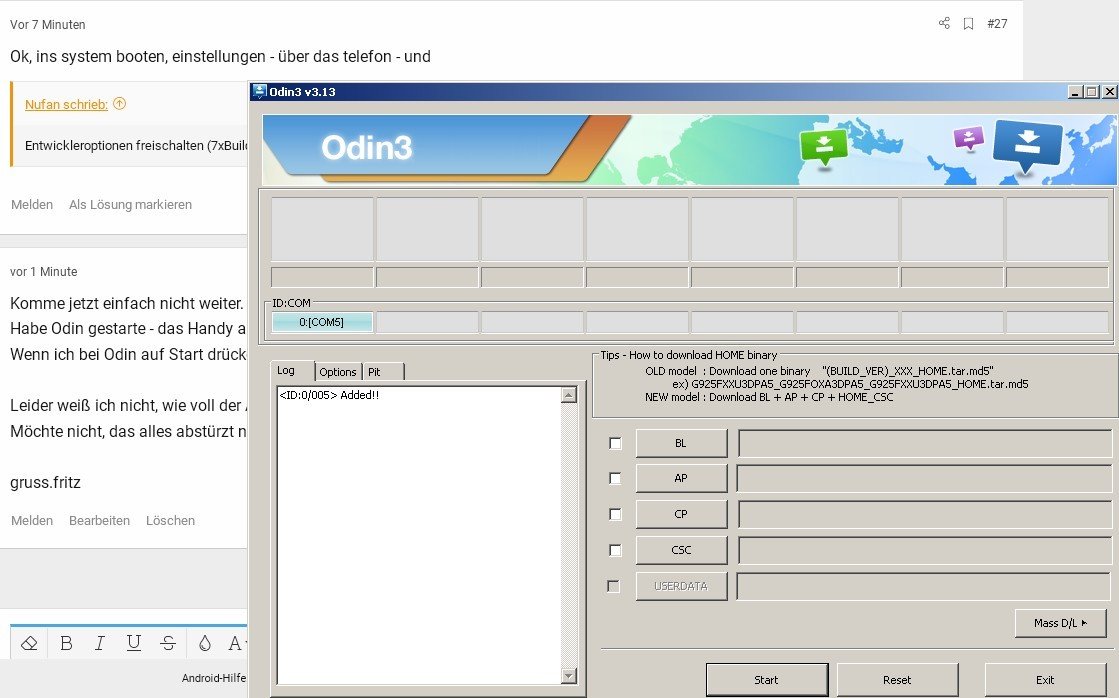1119x698 pixels.
Task: Switch to the Options tab in Odin
Action: 338,372
